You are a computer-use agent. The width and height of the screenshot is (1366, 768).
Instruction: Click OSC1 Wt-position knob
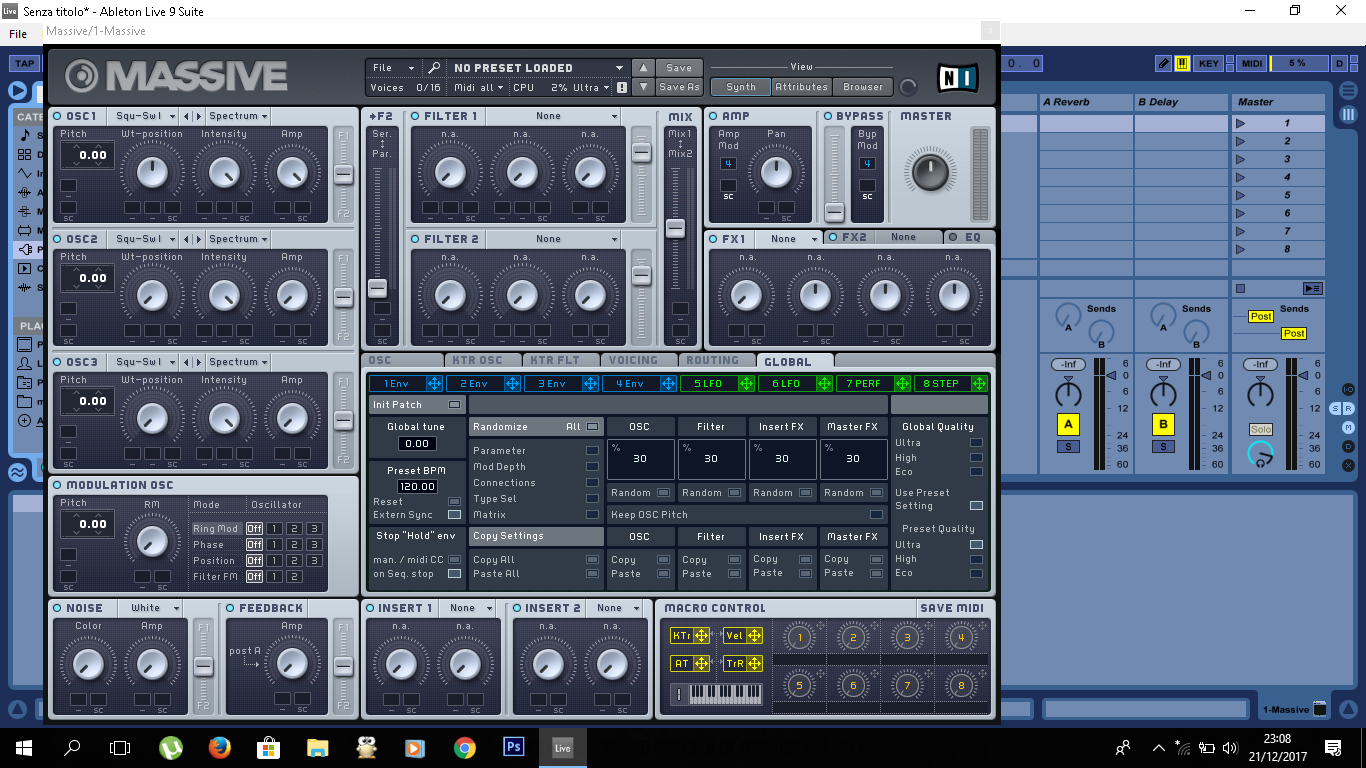click(152, 172)
